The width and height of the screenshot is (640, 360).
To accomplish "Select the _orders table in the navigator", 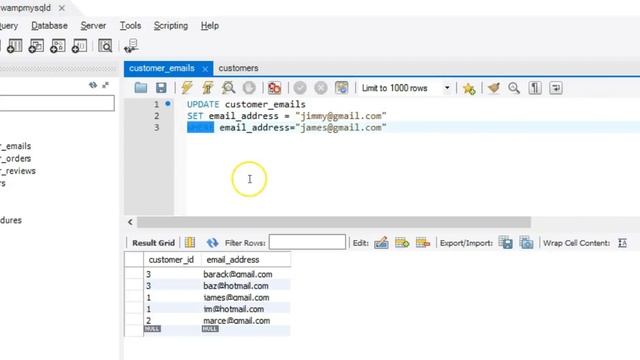I will click(x=16, y=158).
